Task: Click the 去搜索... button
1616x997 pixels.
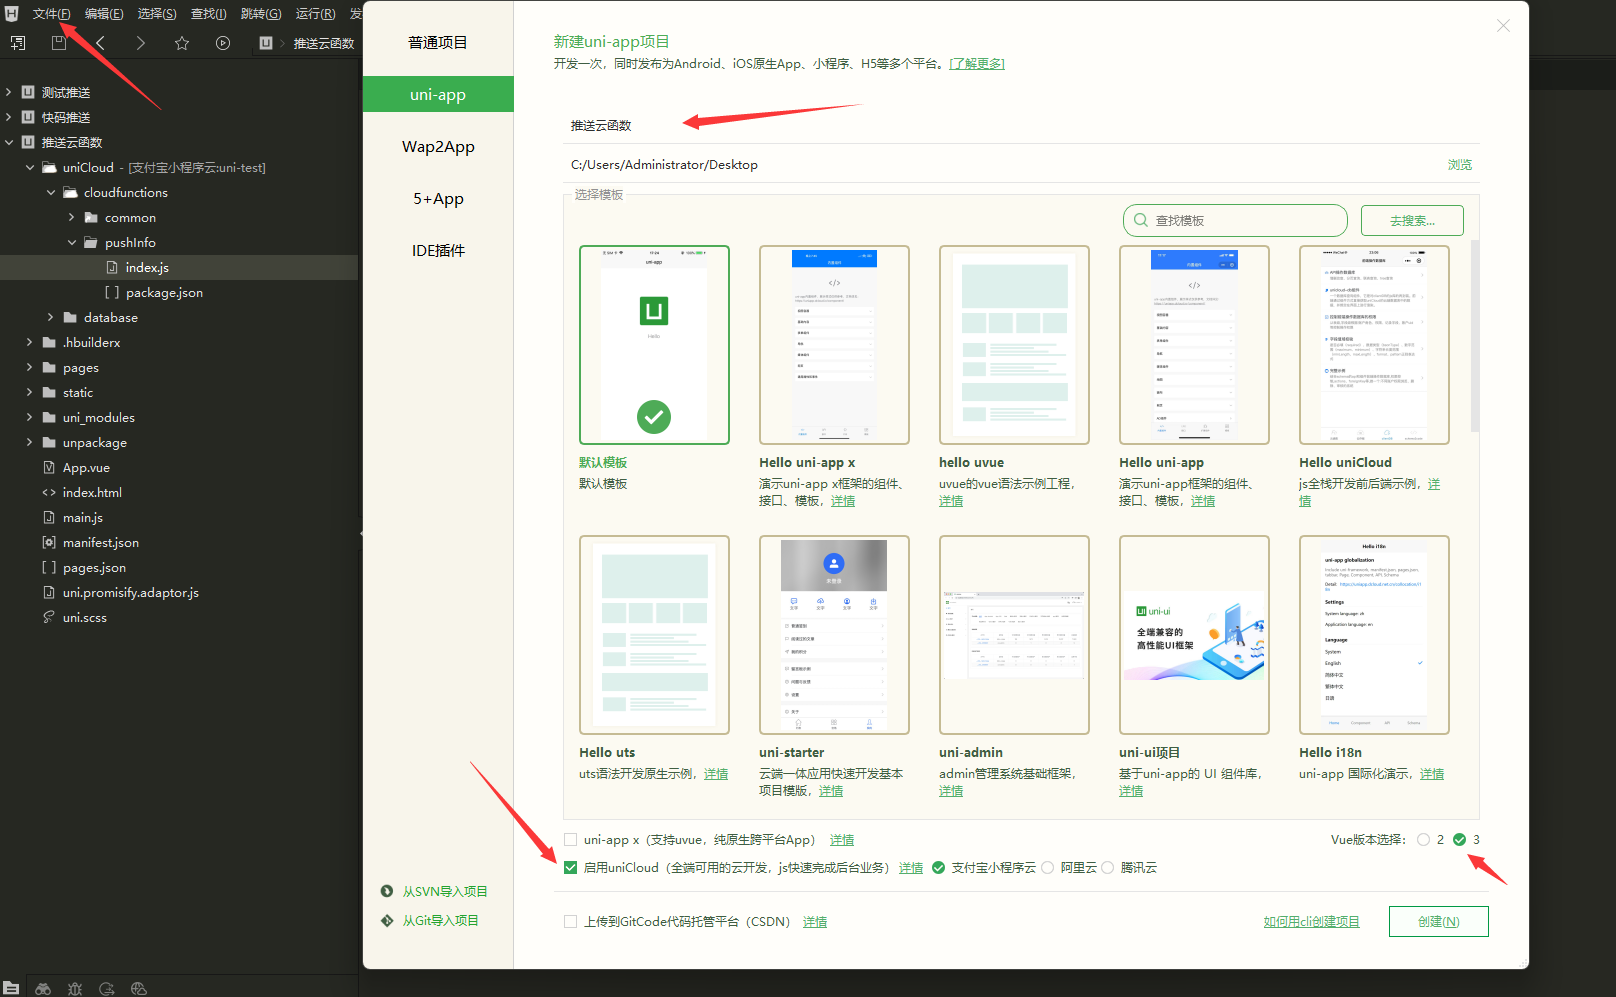Action: pyautogui.click(x=1412, y=220)
